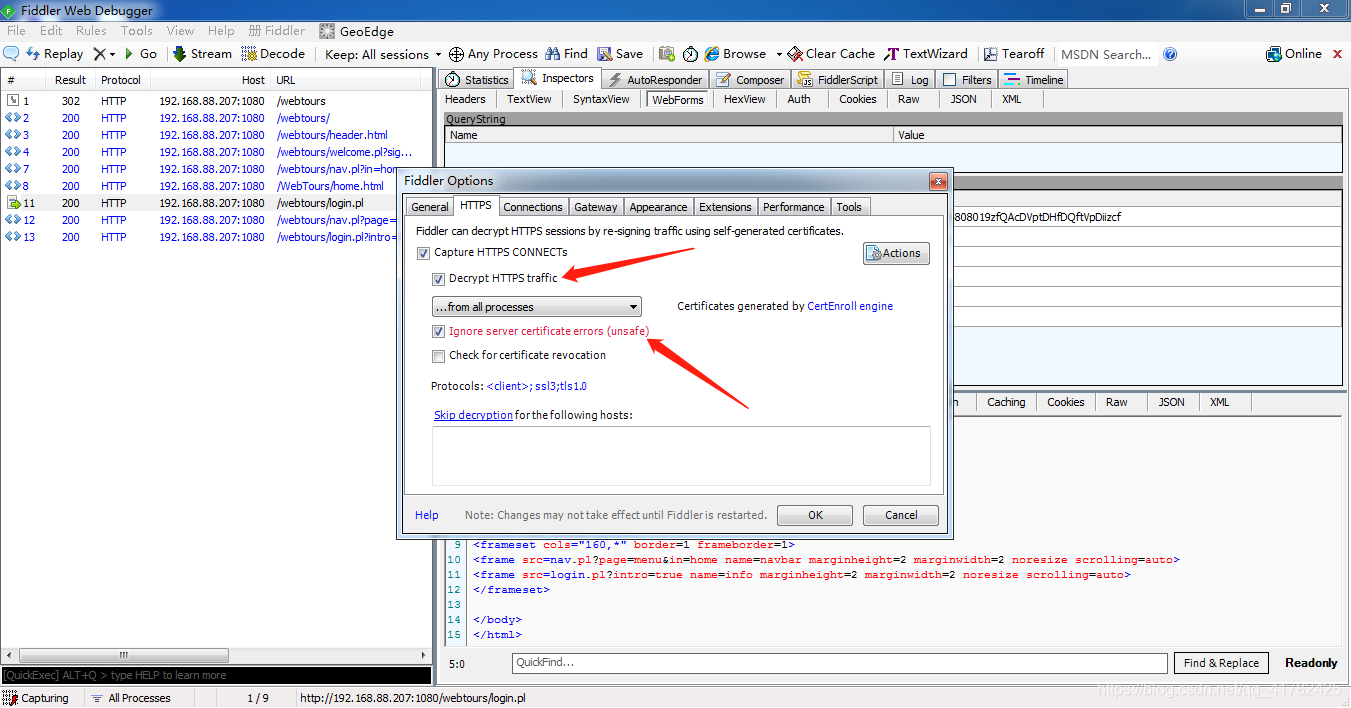
Task: Click the CertEnroll engine link
Action: [x=850, y=306]
